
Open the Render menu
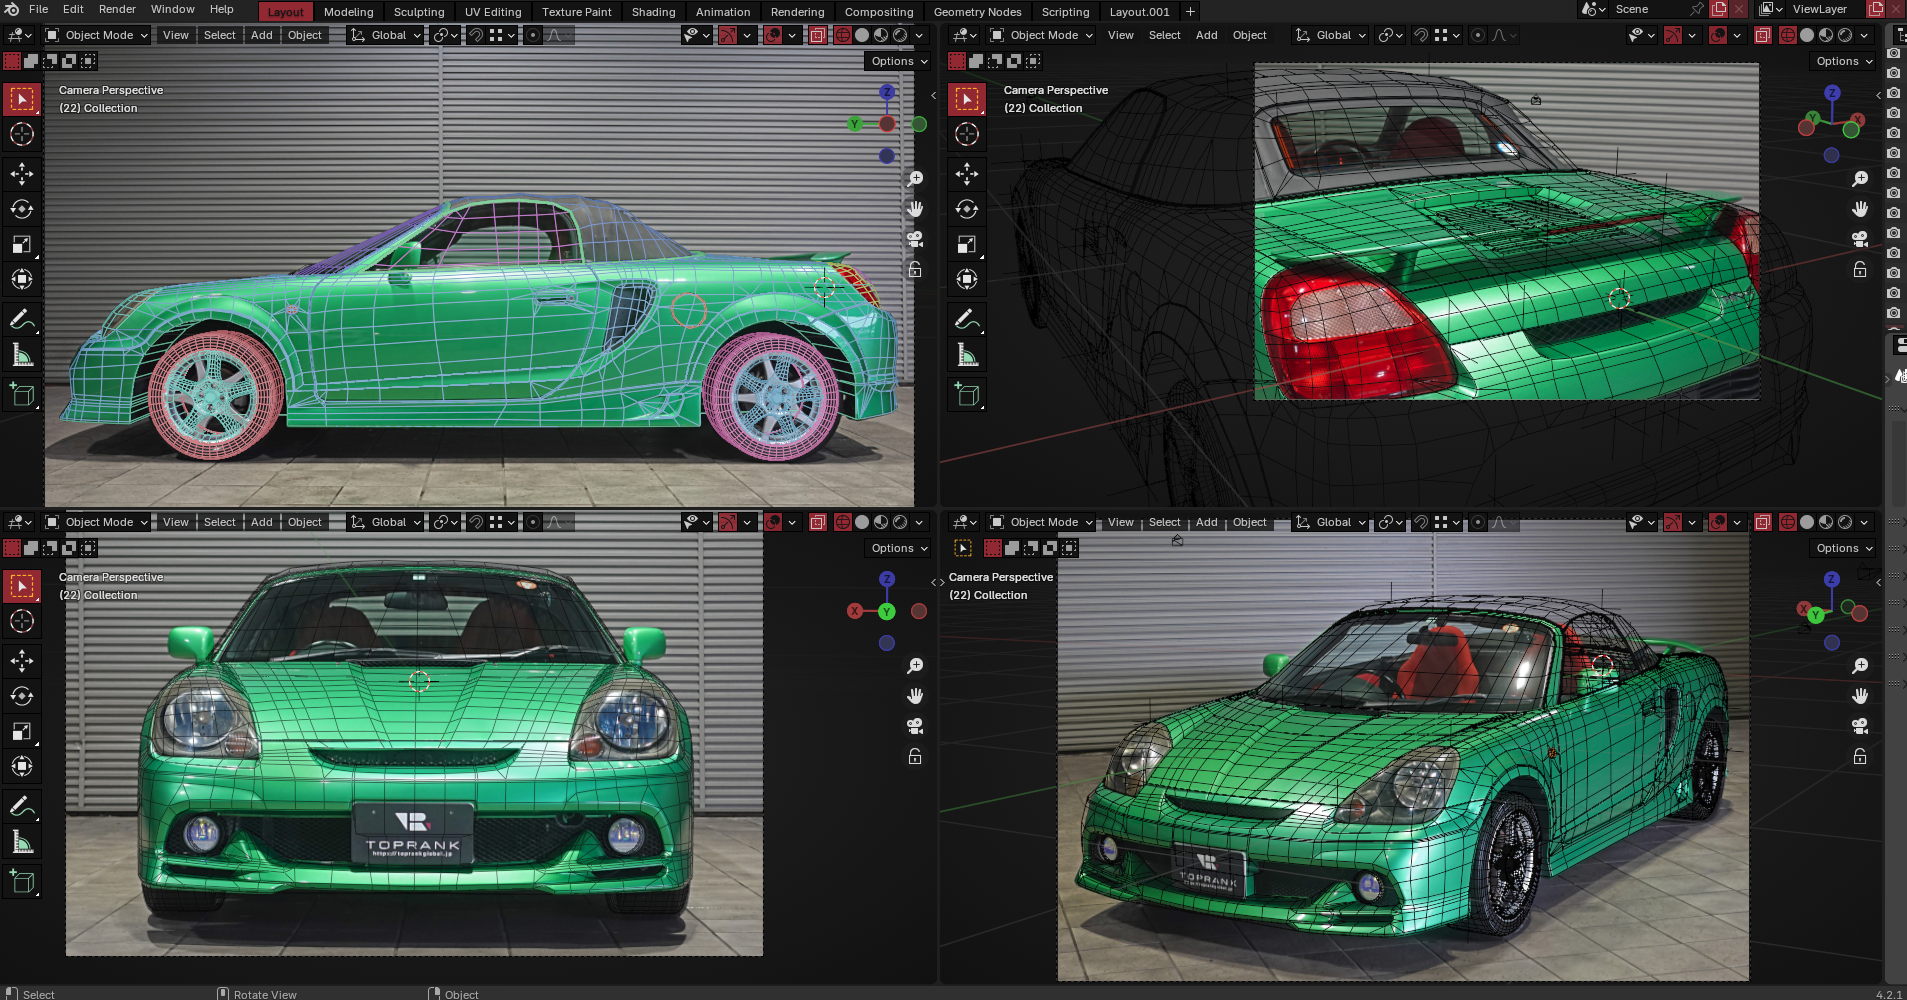117,9
